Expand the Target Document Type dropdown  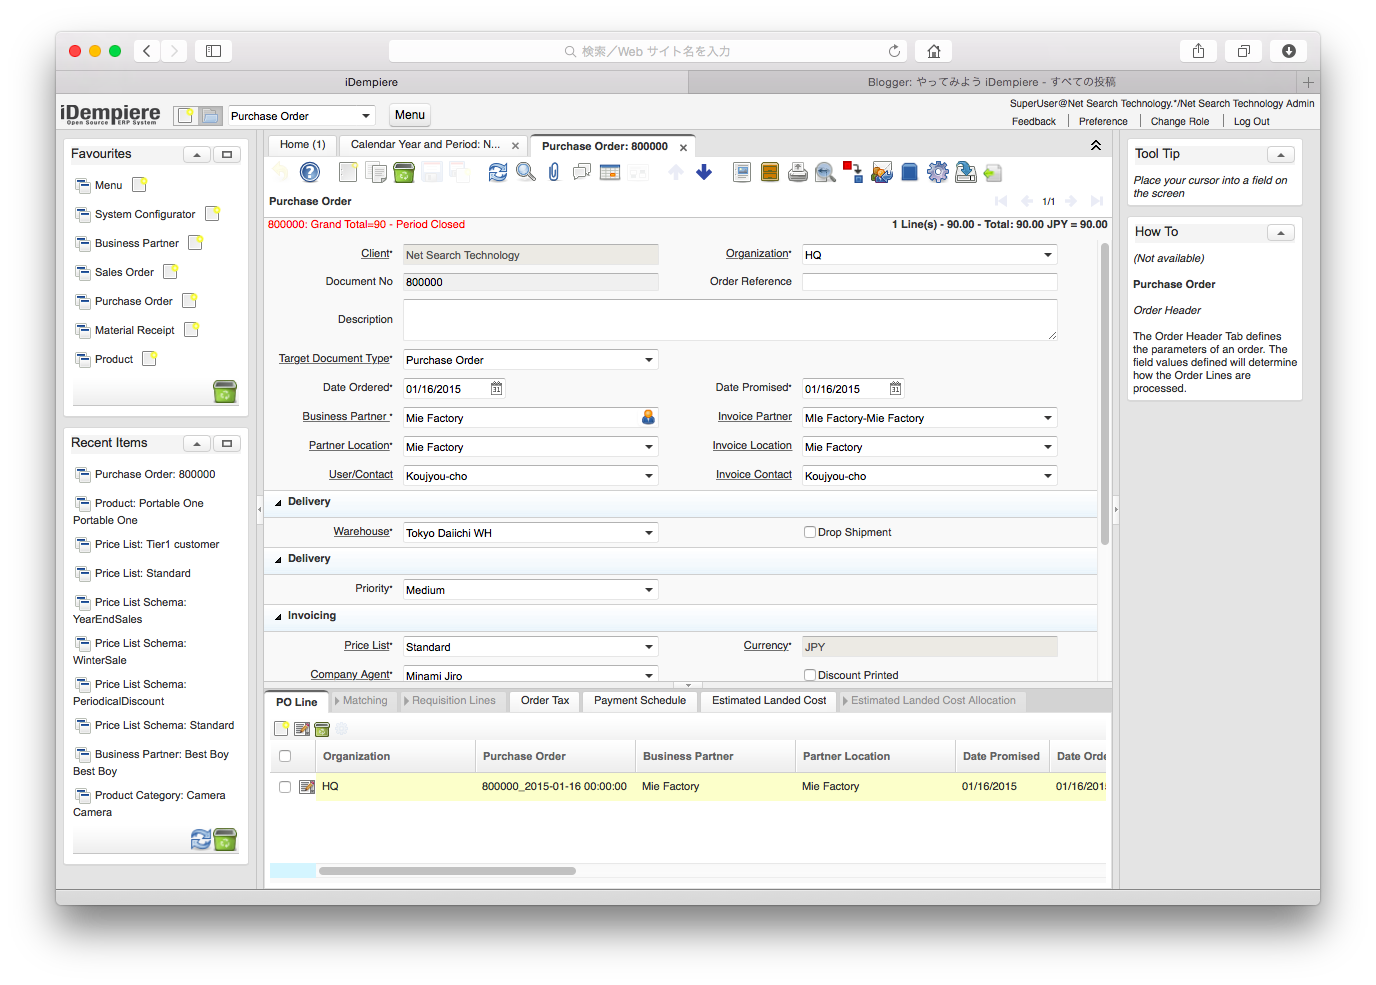click(649, 360)
